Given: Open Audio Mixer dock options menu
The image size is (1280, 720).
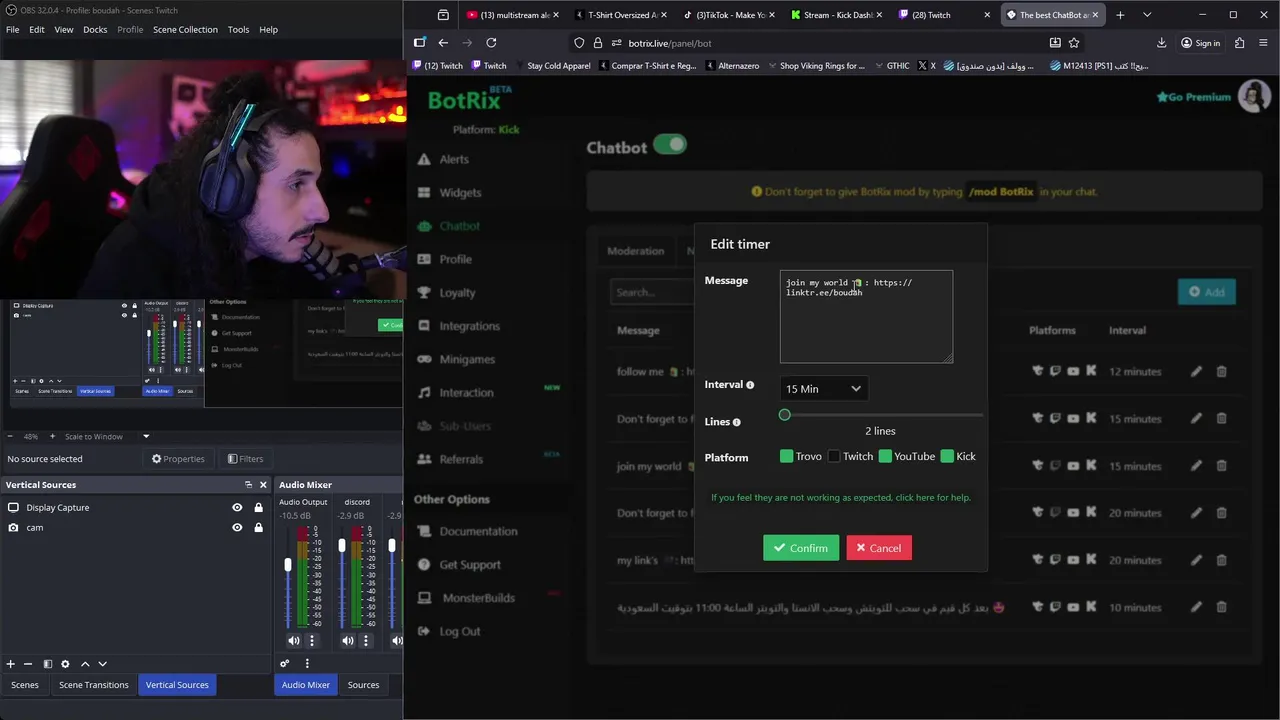Looking at the screenshot, I should [307, 663].
